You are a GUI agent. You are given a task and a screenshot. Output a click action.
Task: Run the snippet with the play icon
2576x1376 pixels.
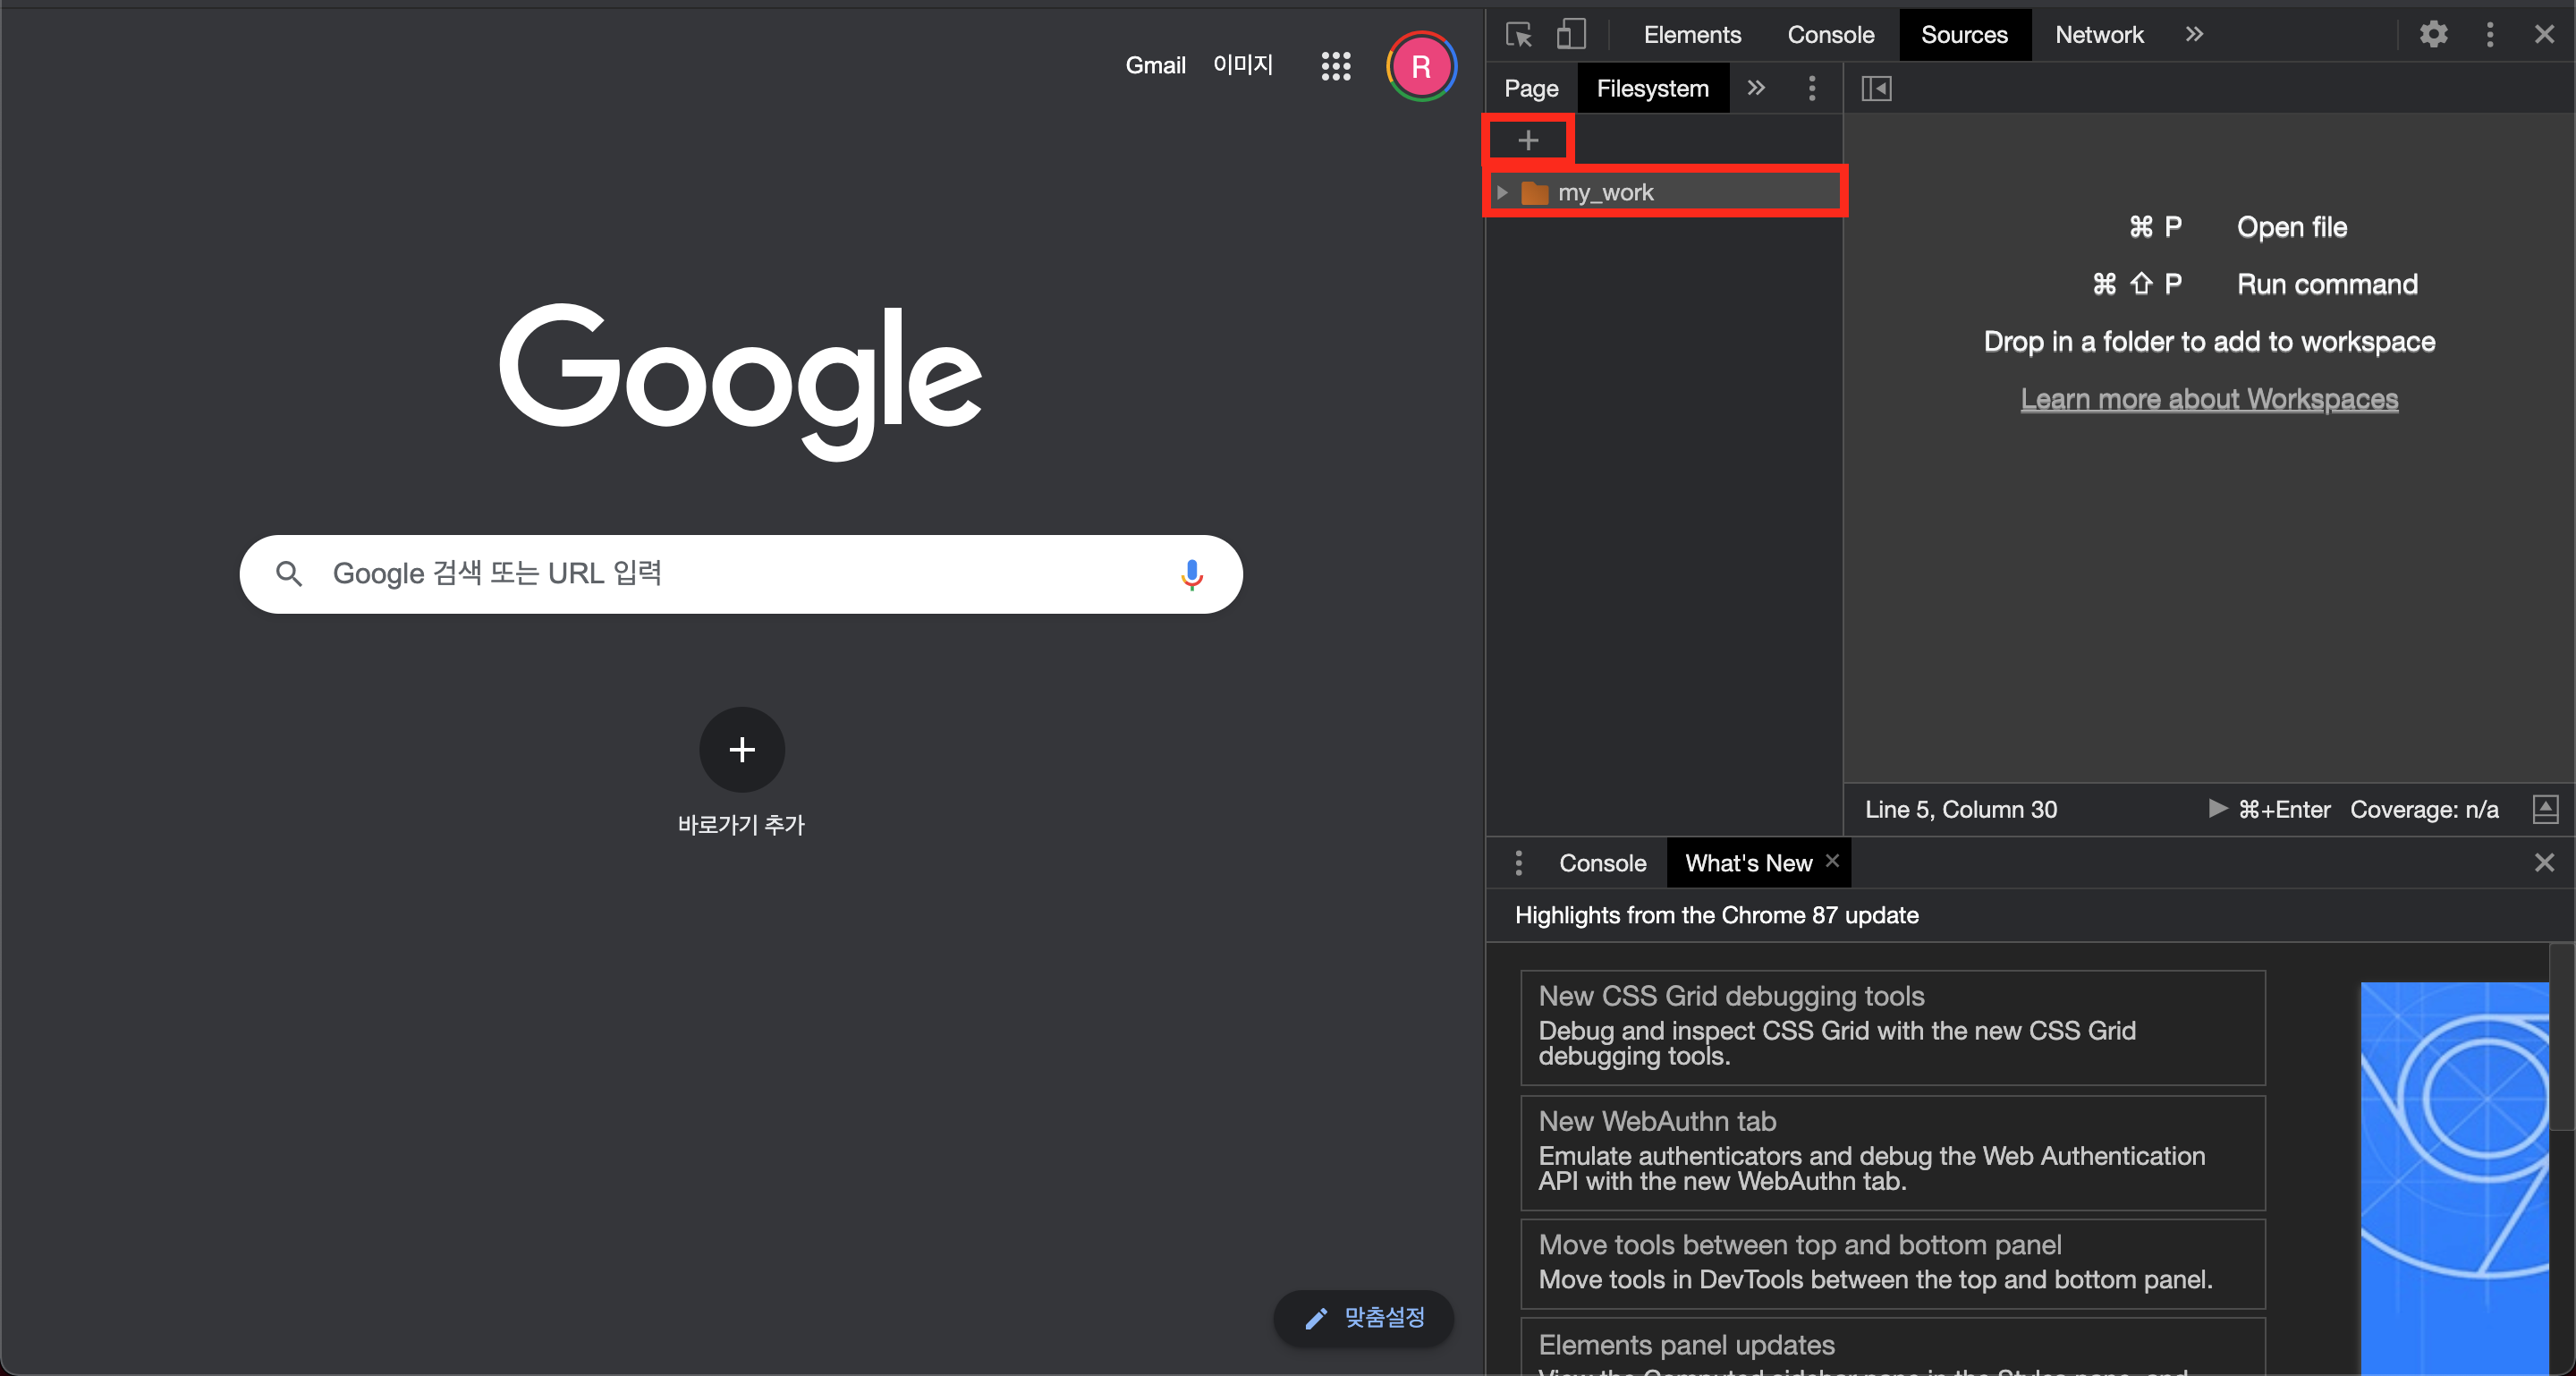[2217, 809]
